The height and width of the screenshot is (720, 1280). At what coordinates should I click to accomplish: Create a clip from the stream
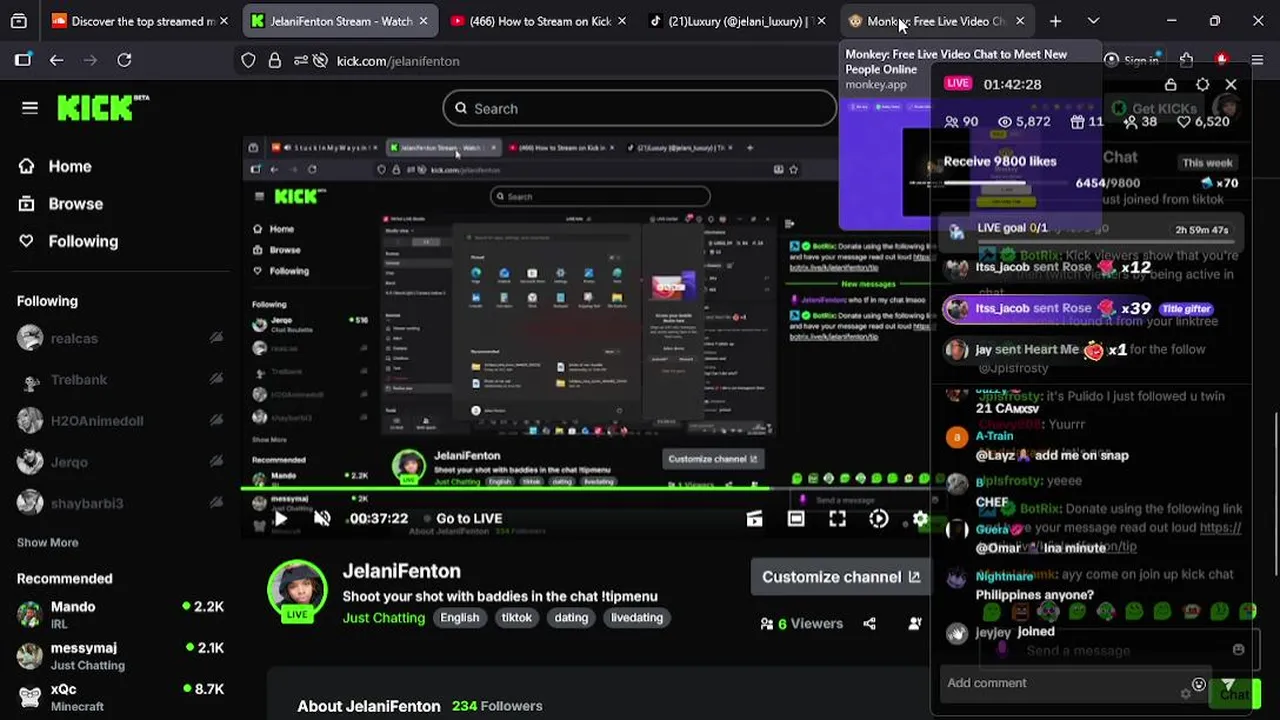(x=754, y=518)
